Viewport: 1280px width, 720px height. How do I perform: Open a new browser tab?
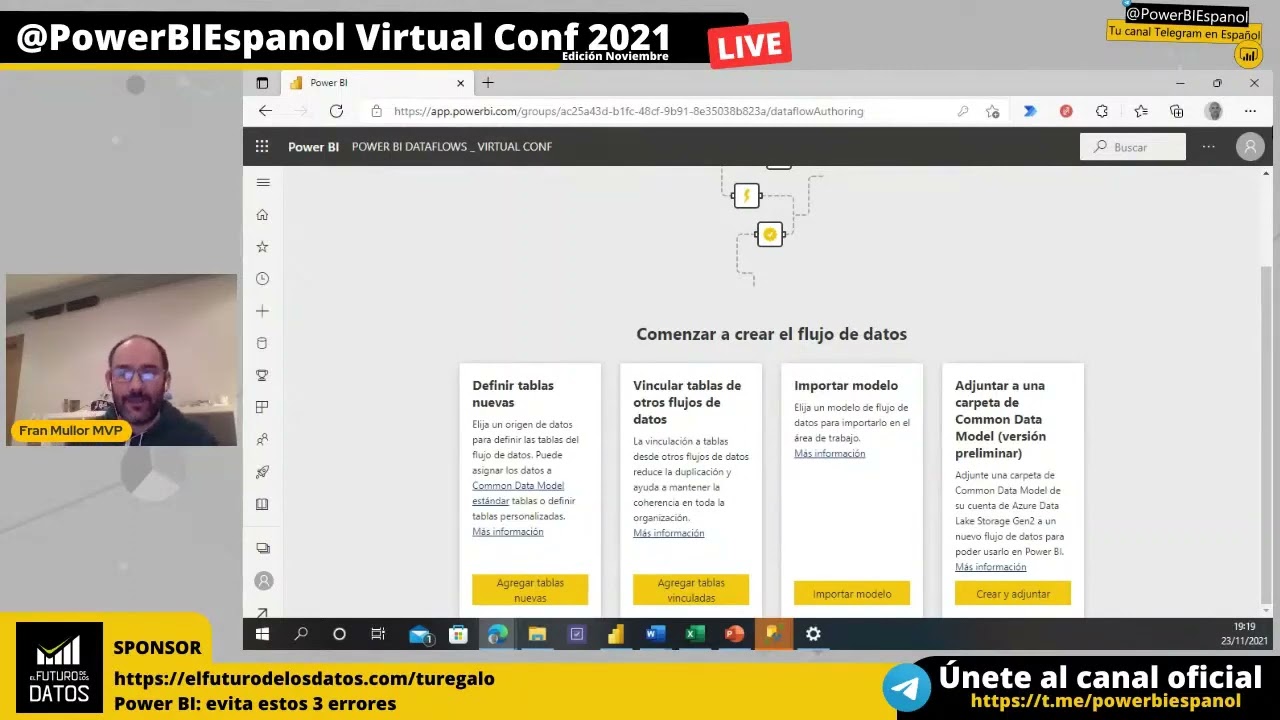[x=488, y=83]
